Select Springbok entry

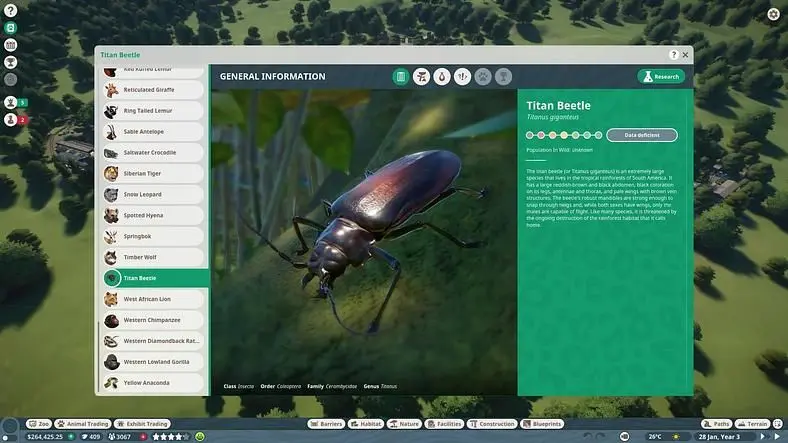[153, 237]
